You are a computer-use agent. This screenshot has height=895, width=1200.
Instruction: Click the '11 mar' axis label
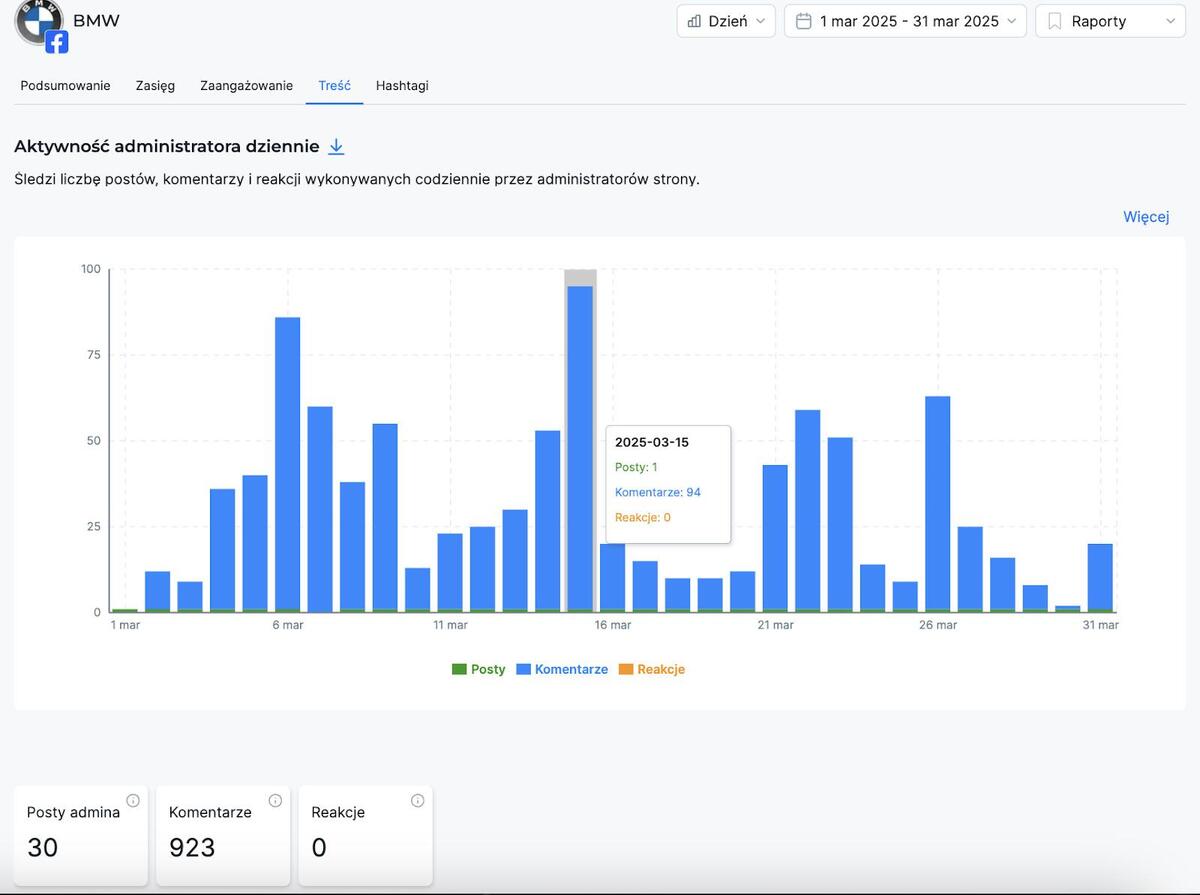point(450,625)
